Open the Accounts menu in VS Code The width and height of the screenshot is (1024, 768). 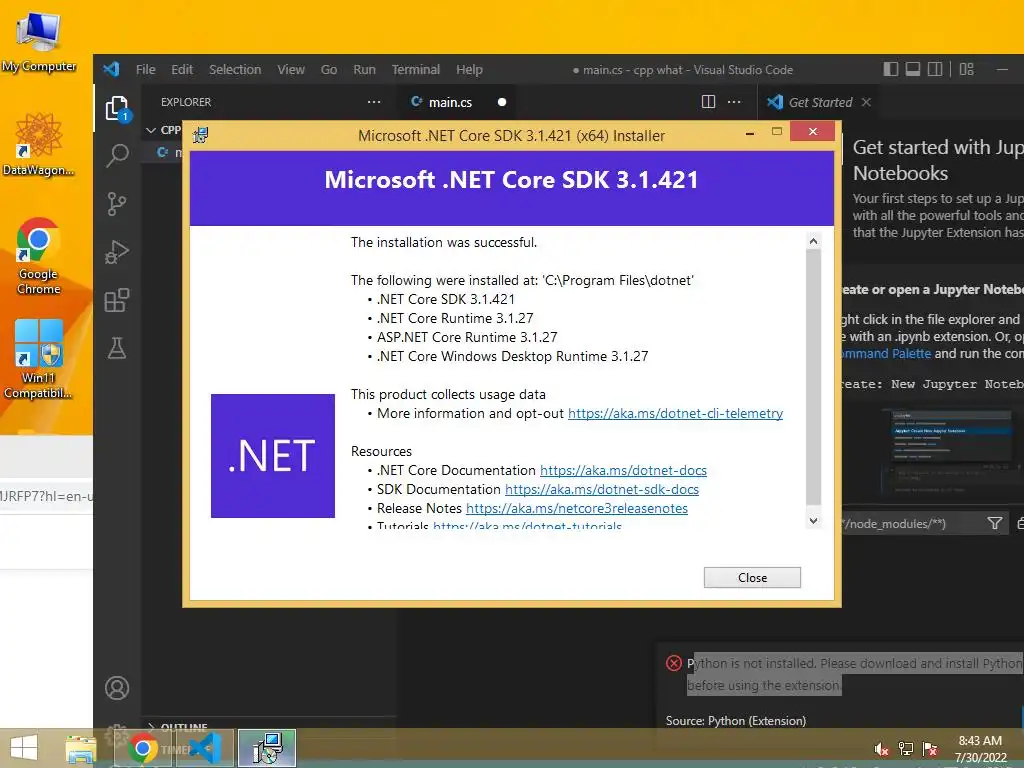click(x=117, y=688)
